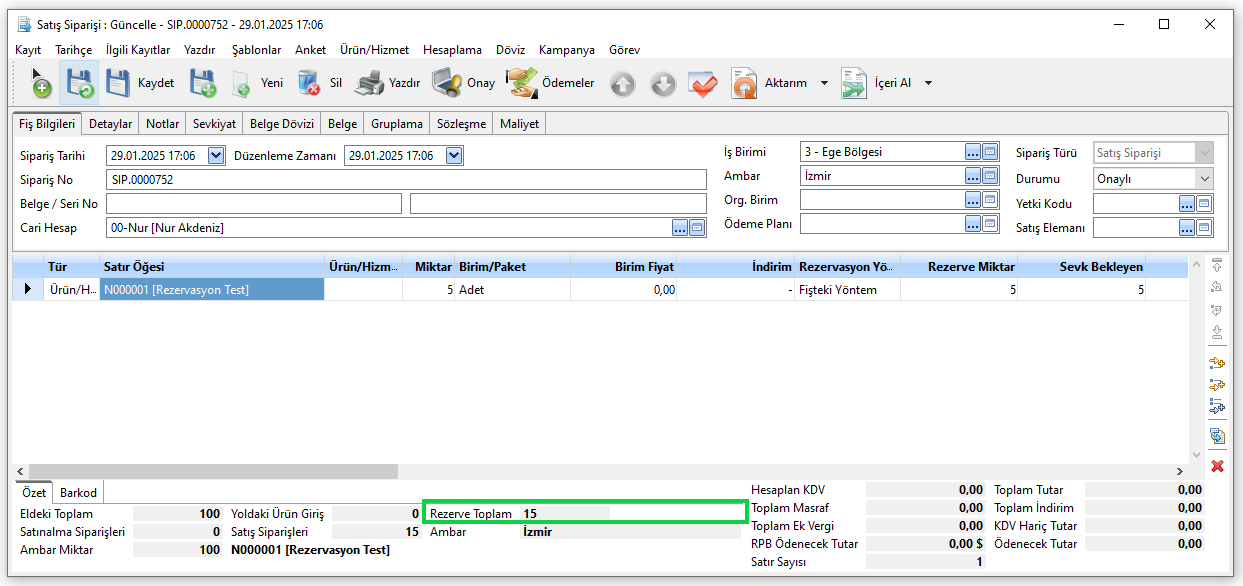Open Ödemeler payments
The height and width of the screenshot is (586, 1243).
pos(550,83)
